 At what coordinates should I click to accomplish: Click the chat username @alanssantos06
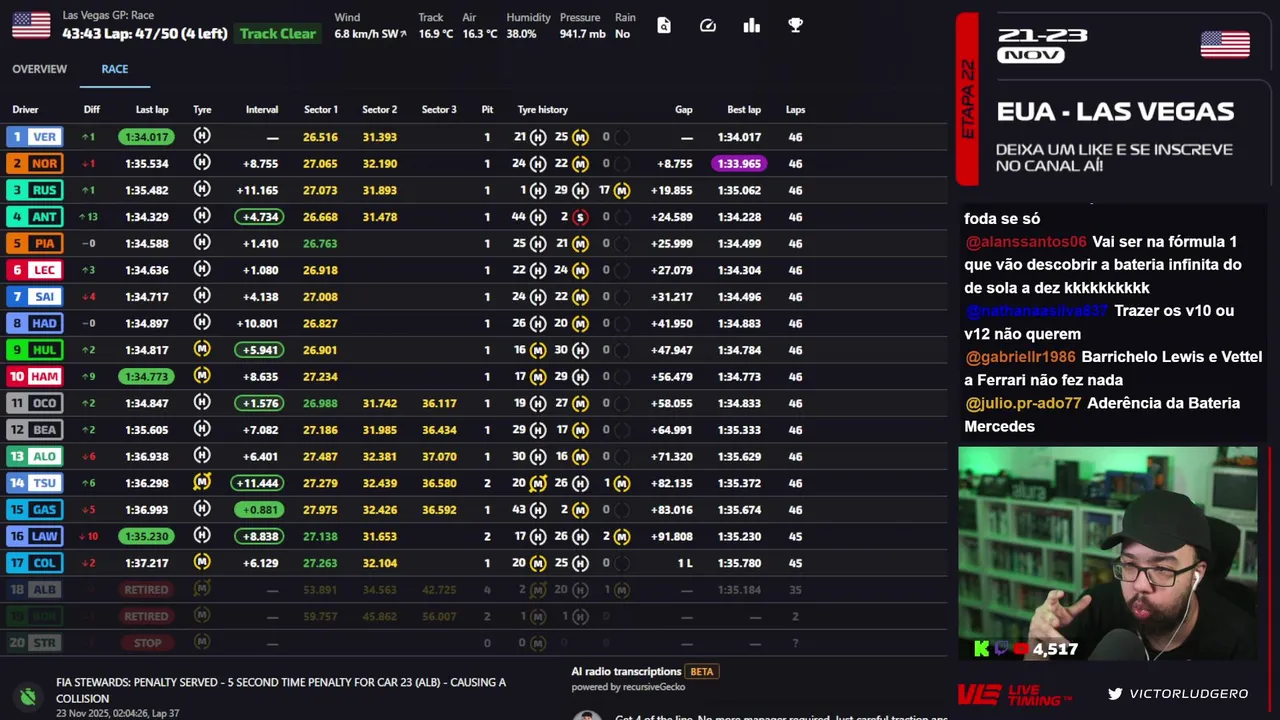tap(1025, 242)
